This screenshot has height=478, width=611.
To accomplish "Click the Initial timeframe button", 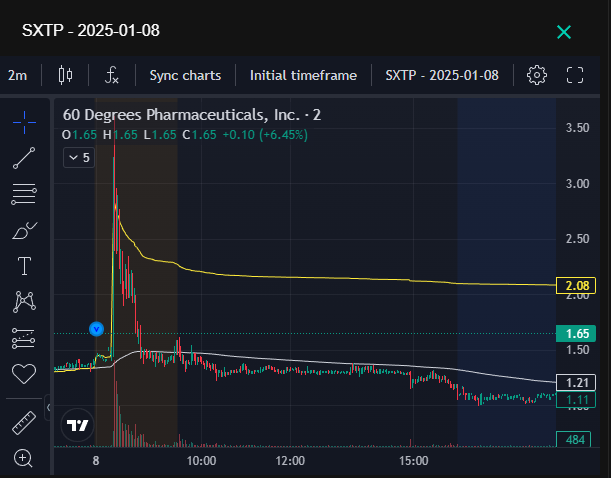I will tap(303, 75).
